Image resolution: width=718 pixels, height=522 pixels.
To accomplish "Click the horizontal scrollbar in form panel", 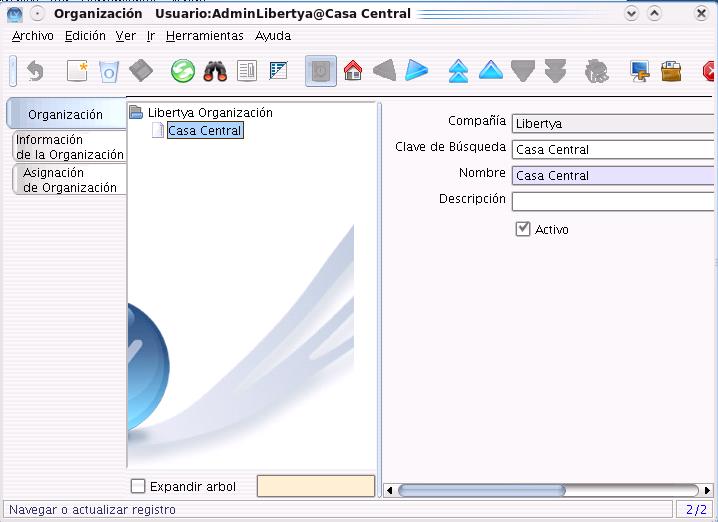I will 482,490.
